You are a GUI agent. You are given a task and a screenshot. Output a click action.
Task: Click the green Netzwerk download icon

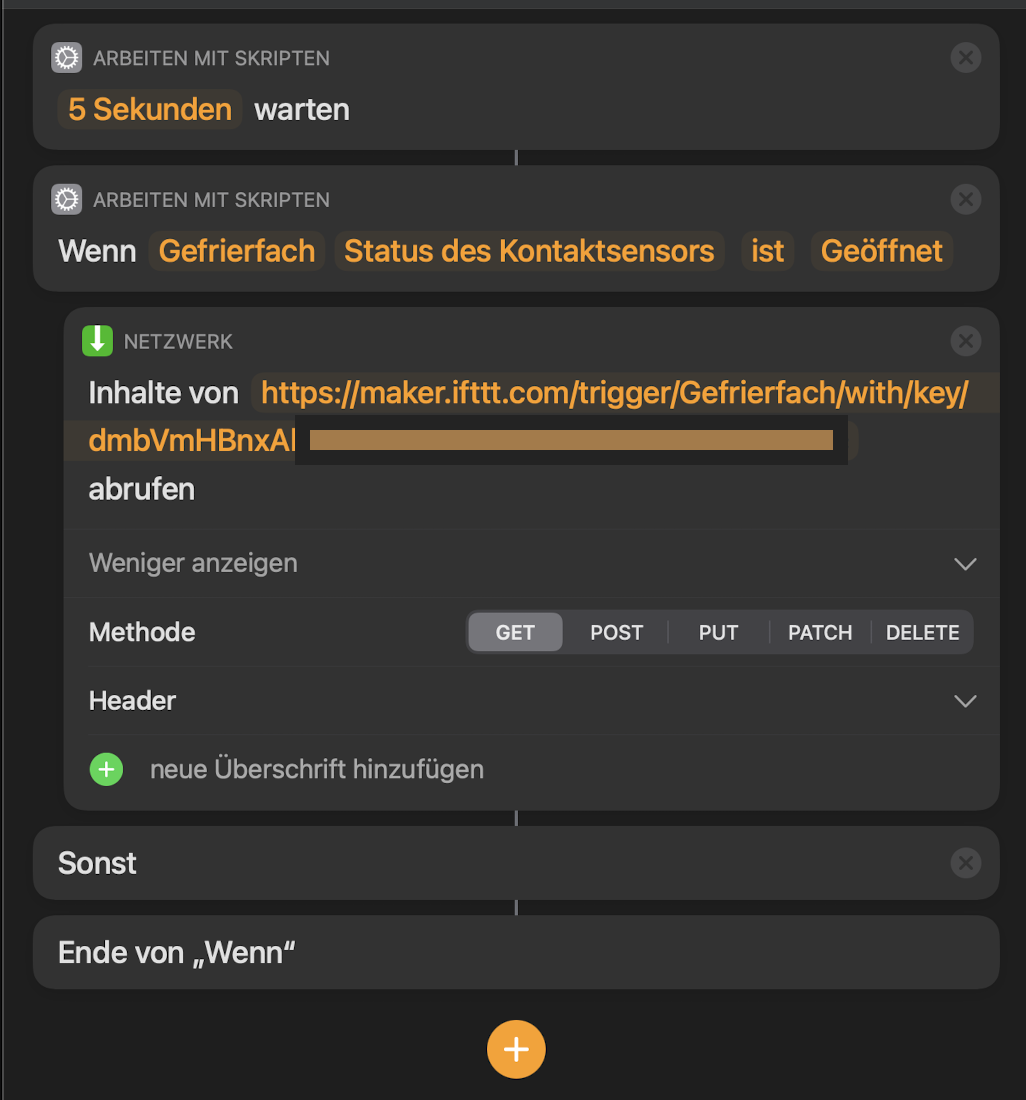pos(97,342)
